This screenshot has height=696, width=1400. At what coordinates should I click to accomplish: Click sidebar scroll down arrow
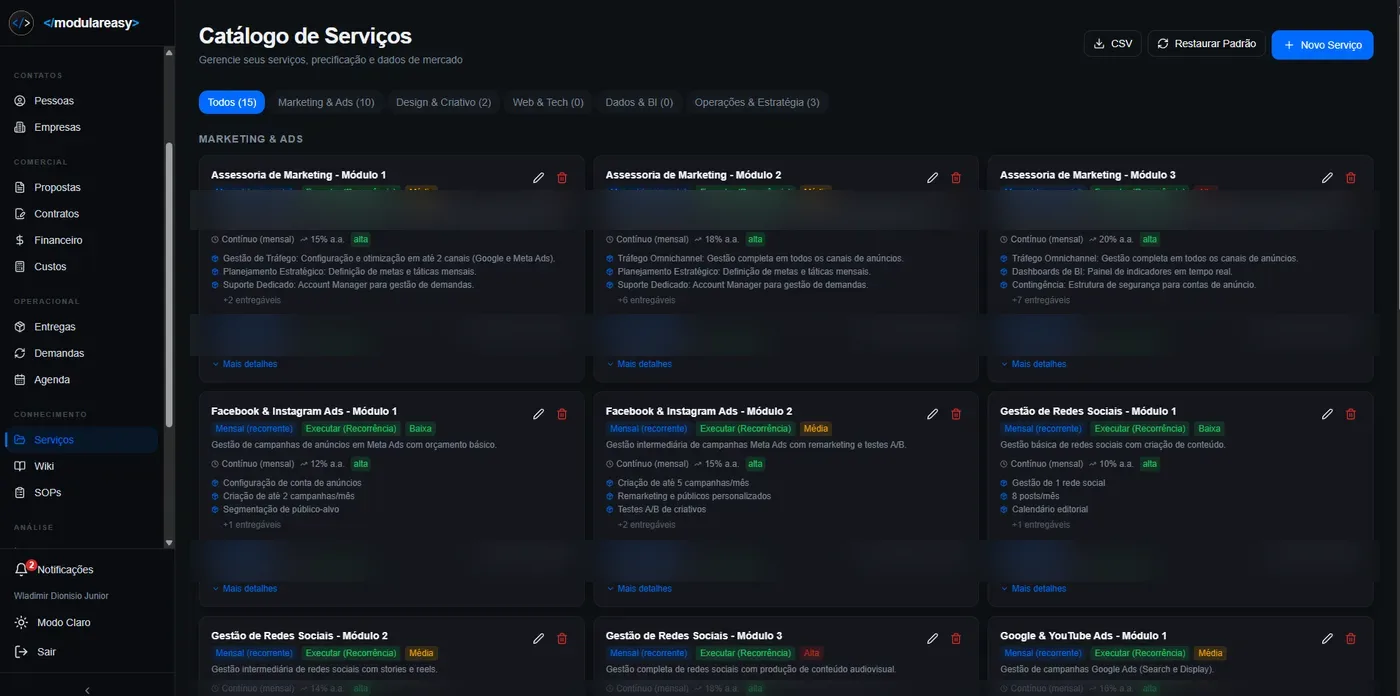pyautogui.click(x=168, y=543)
